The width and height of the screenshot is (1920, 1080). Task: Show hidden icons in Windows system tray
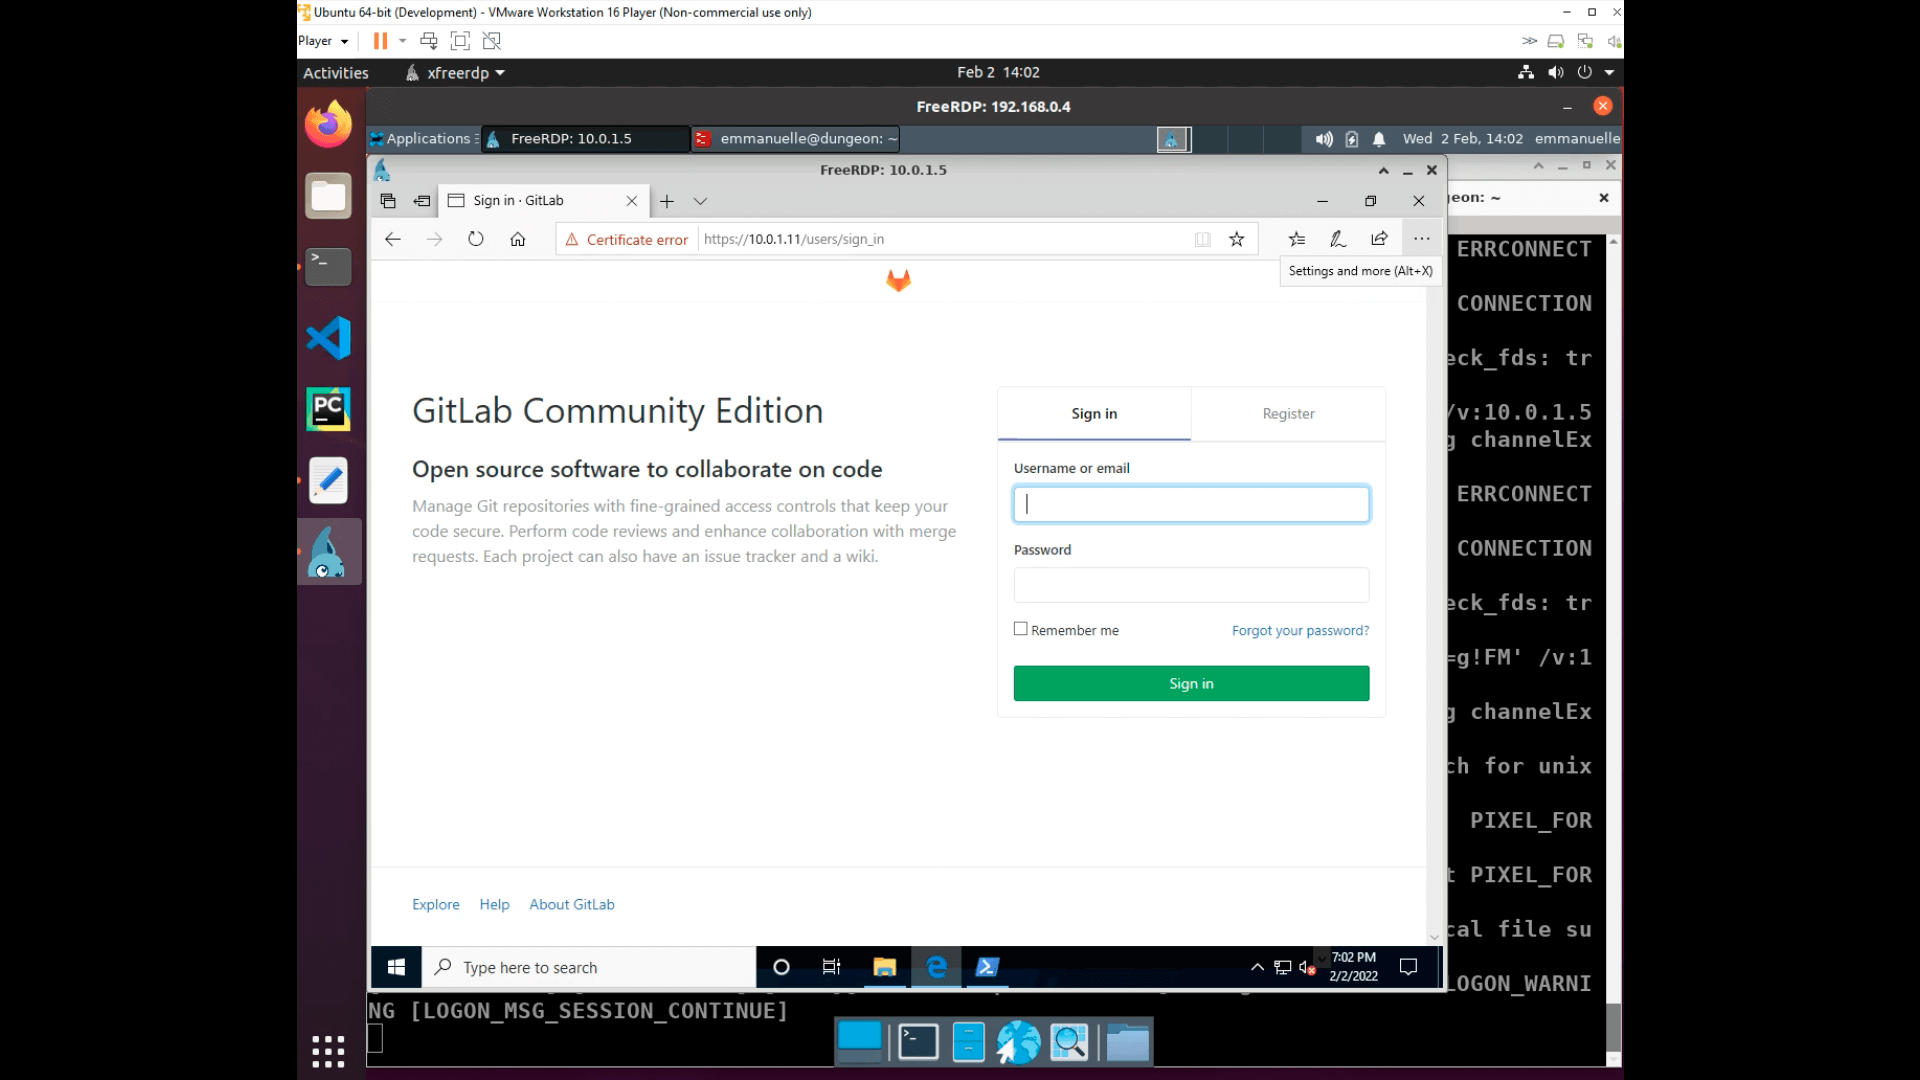1257,967
